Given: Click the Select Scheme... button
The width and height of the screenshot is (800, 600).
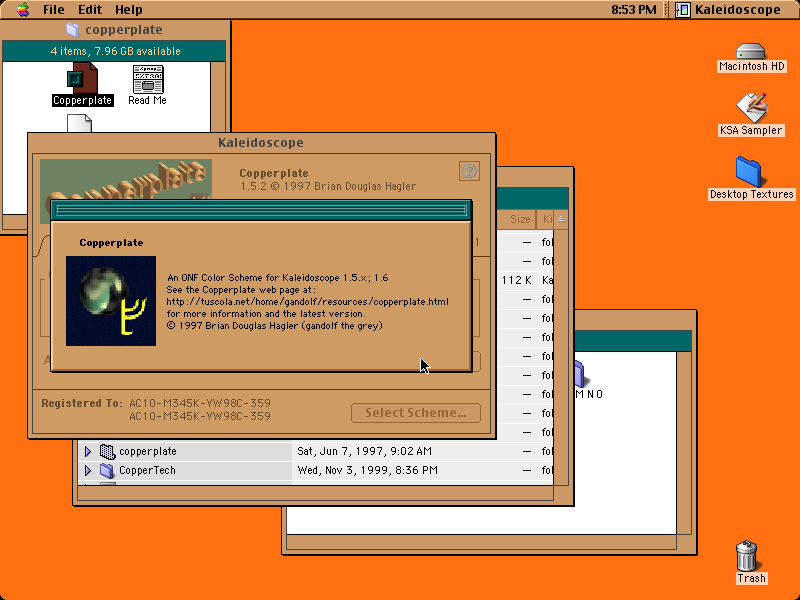Looking at the screenshot, I should point(416,413).
